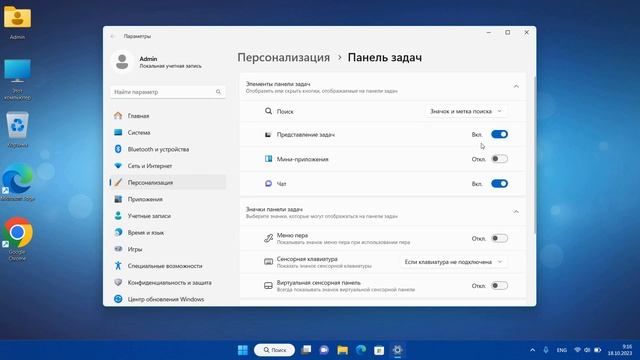The width and height of the screenshot is (640, 360).
Task: Click the Меню пера pen icon
Action: (x=268, y=238)
